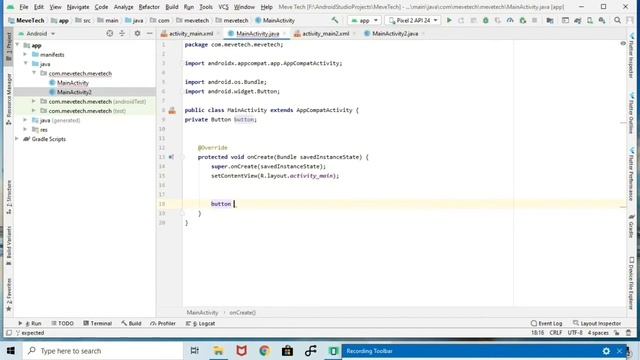The height and width of the screenshot is (360, 640).
Task: Open the Terminal tool window
Action: (x=98, y=323)
